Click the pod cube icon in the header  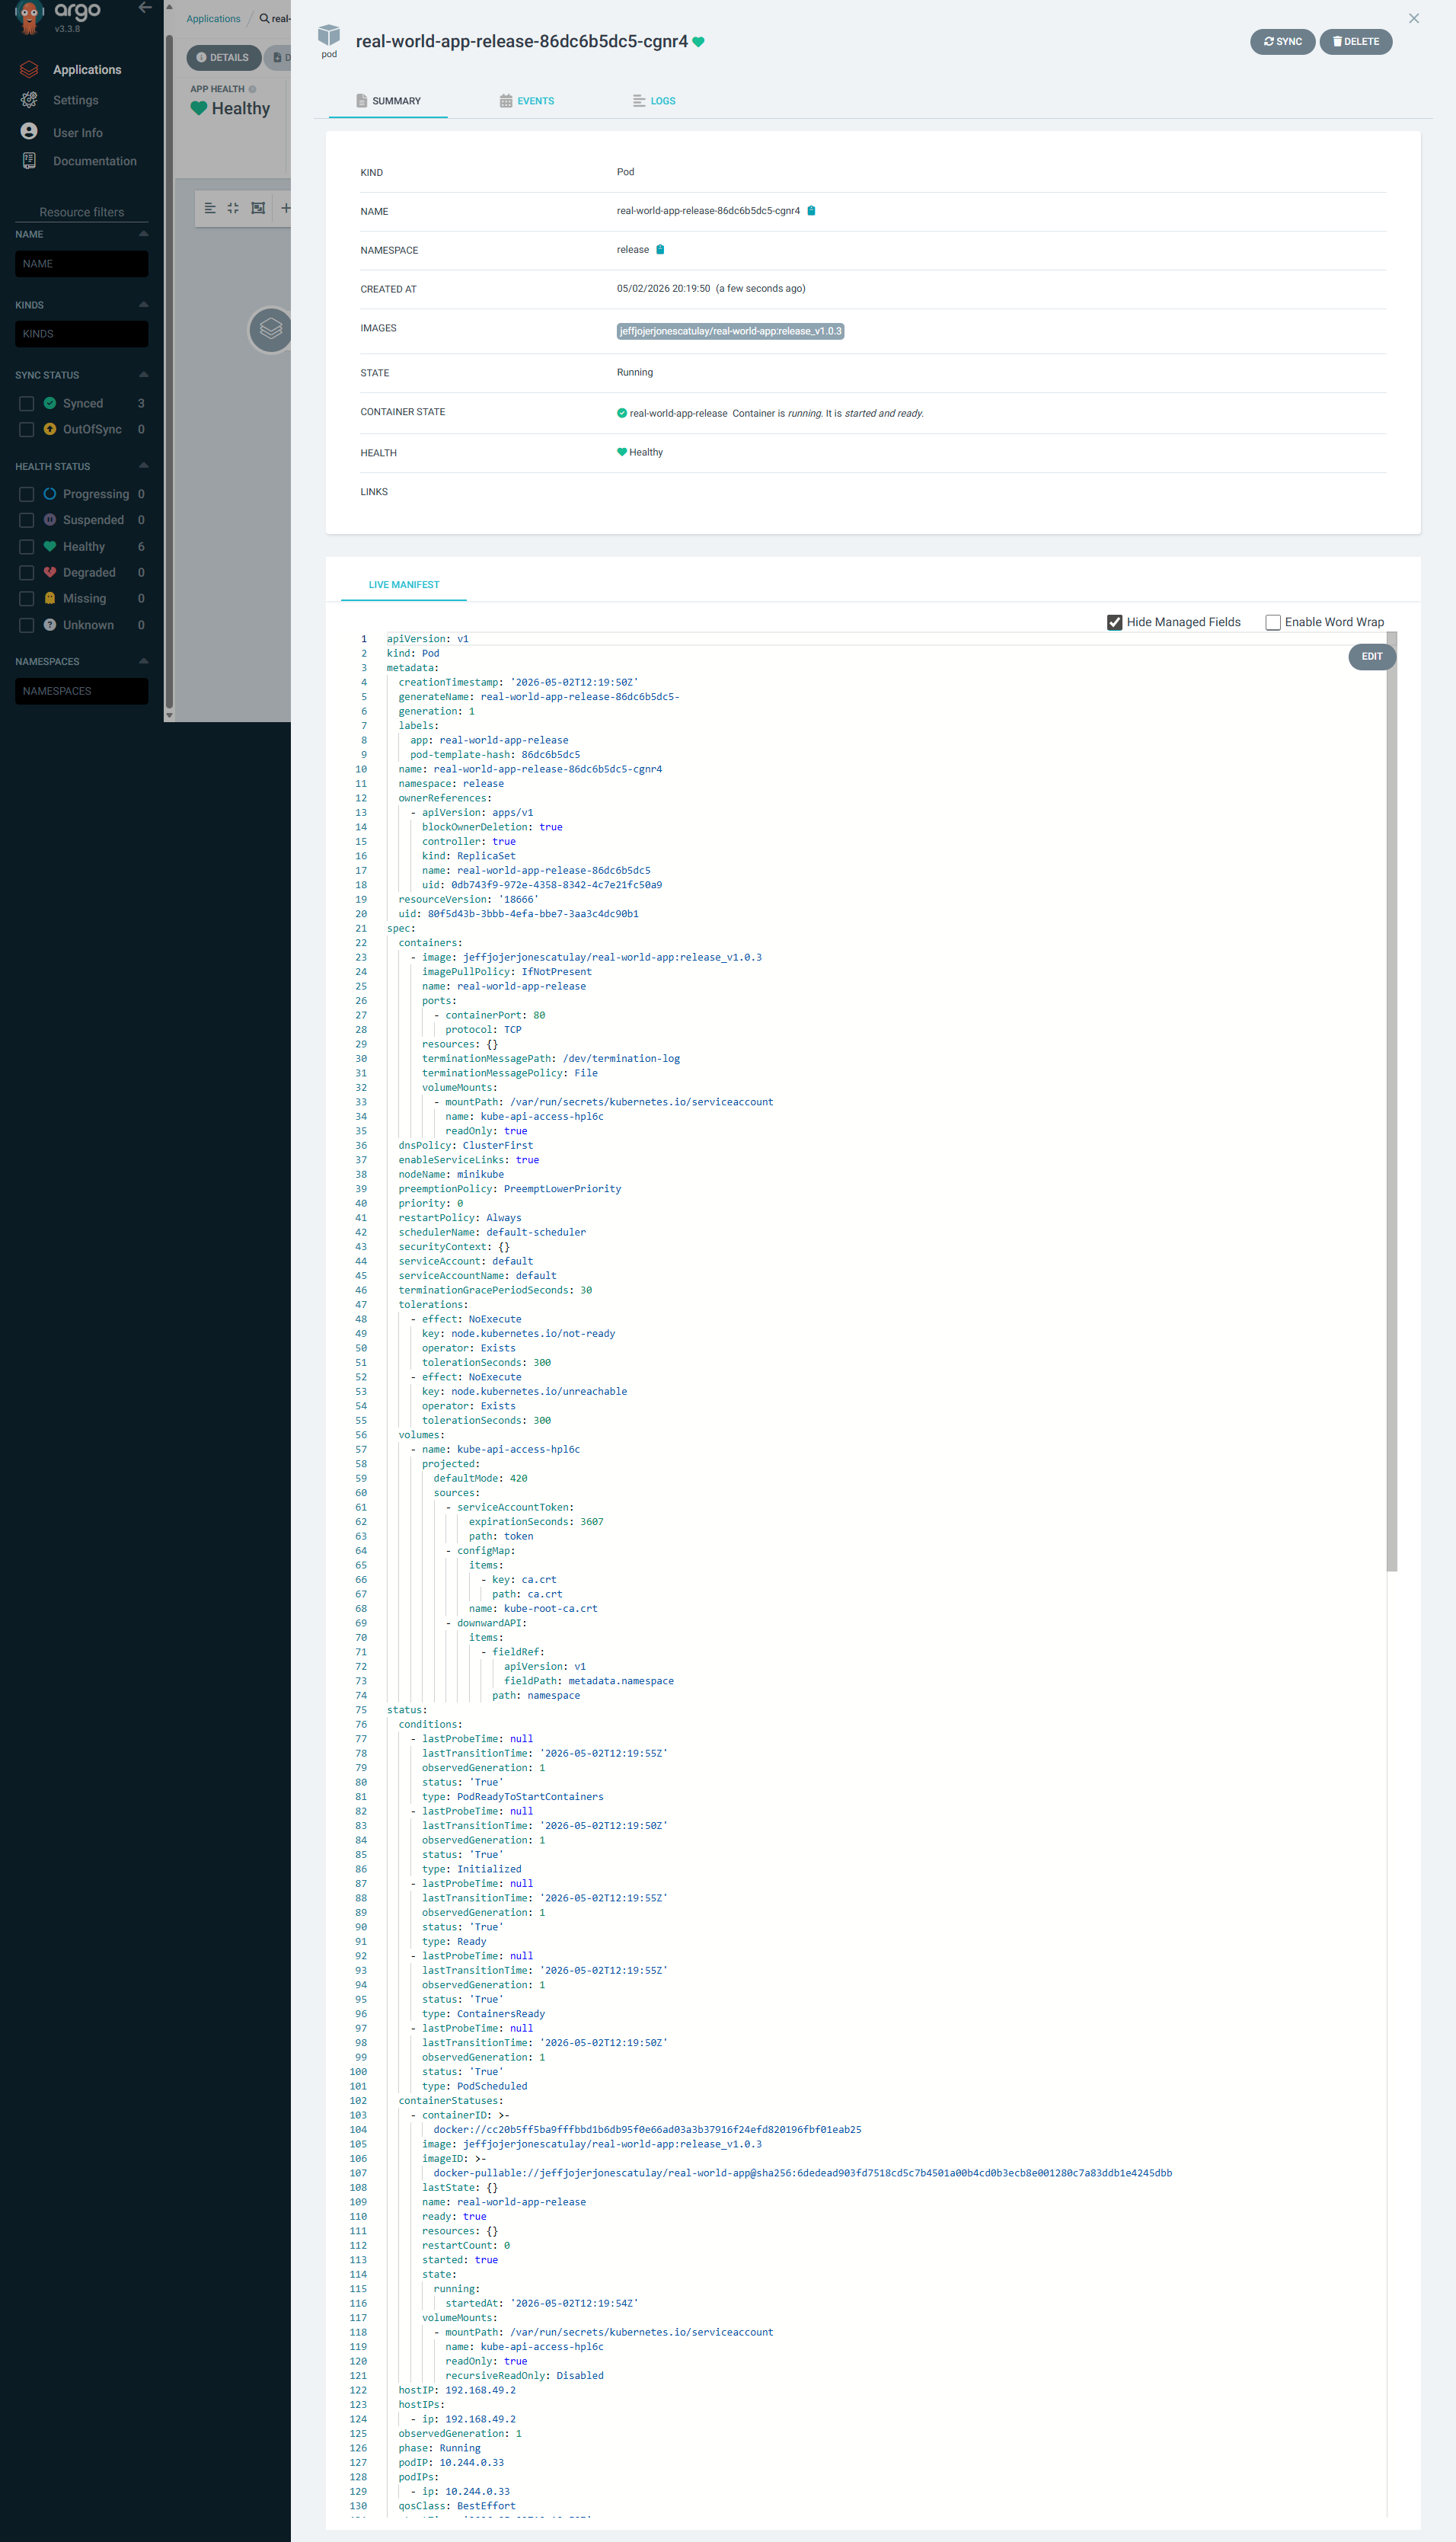pos(329,36)
